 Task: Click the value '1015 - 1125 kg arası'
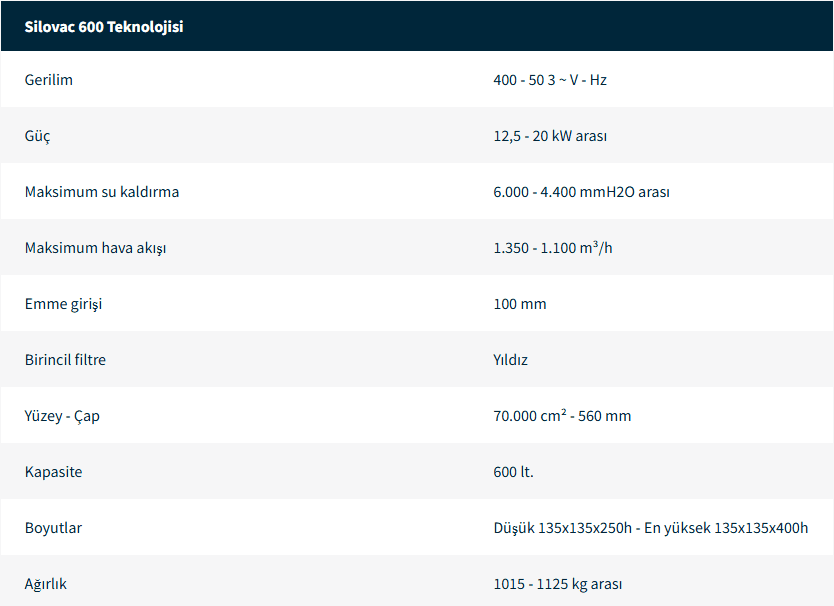pyautogui.click(x=557, y=584)
